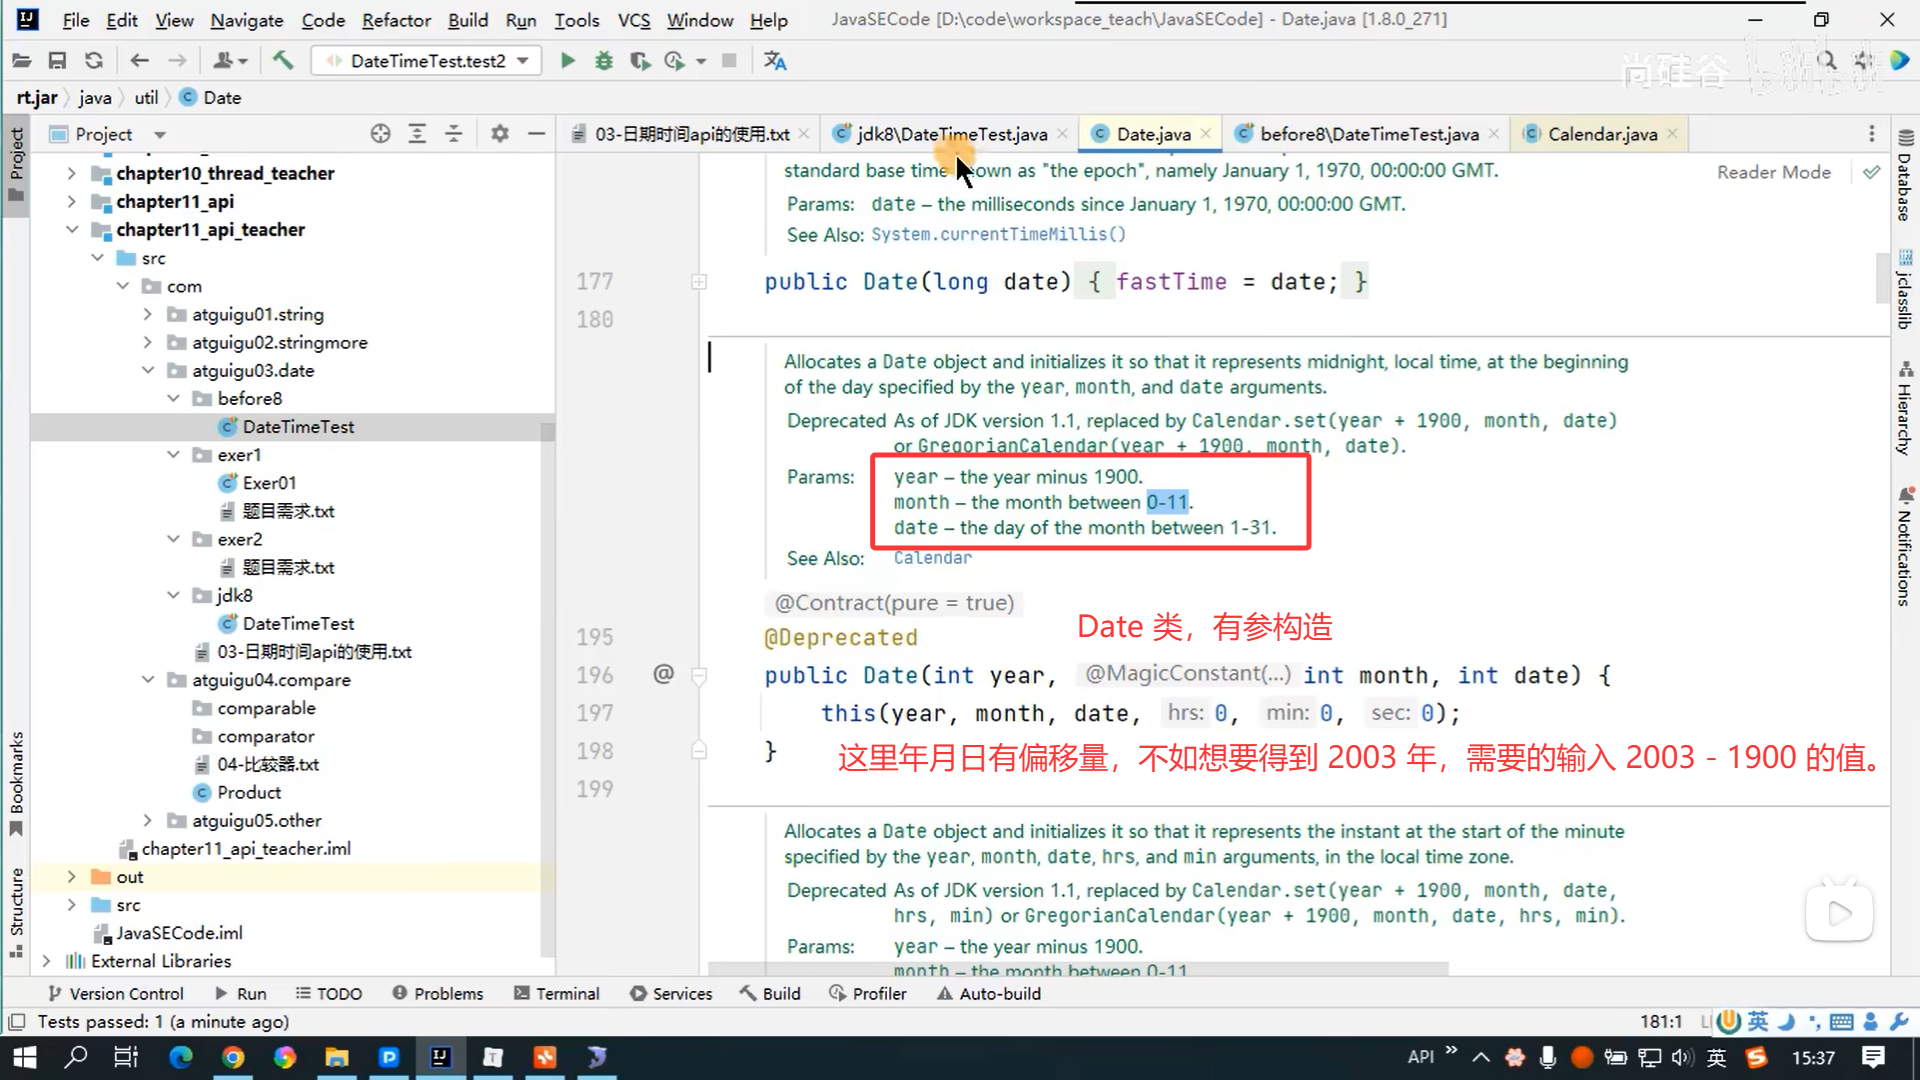1920x1080 pixels.
Task: Open DateTimeTest.test2 run configuration dropdown
Action: pos(428,61)
